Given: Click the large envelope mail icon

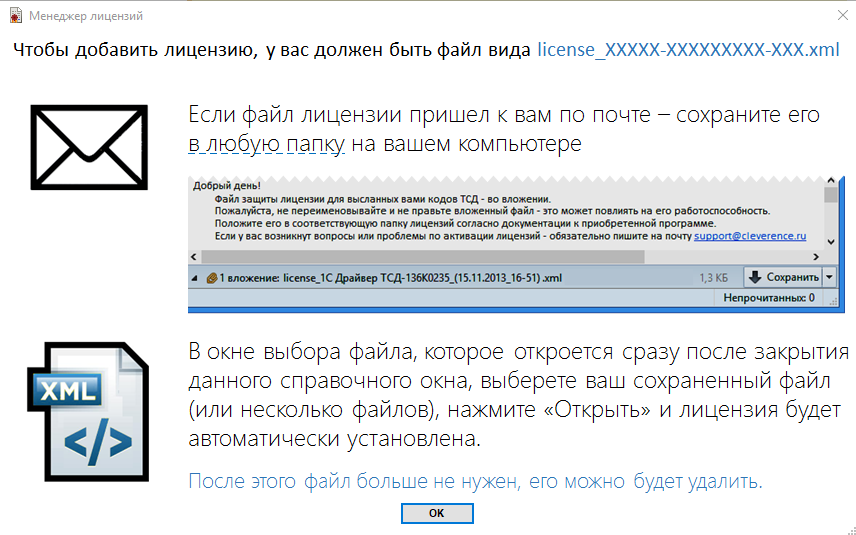Looking at the screenshot, I should [89, 147].
